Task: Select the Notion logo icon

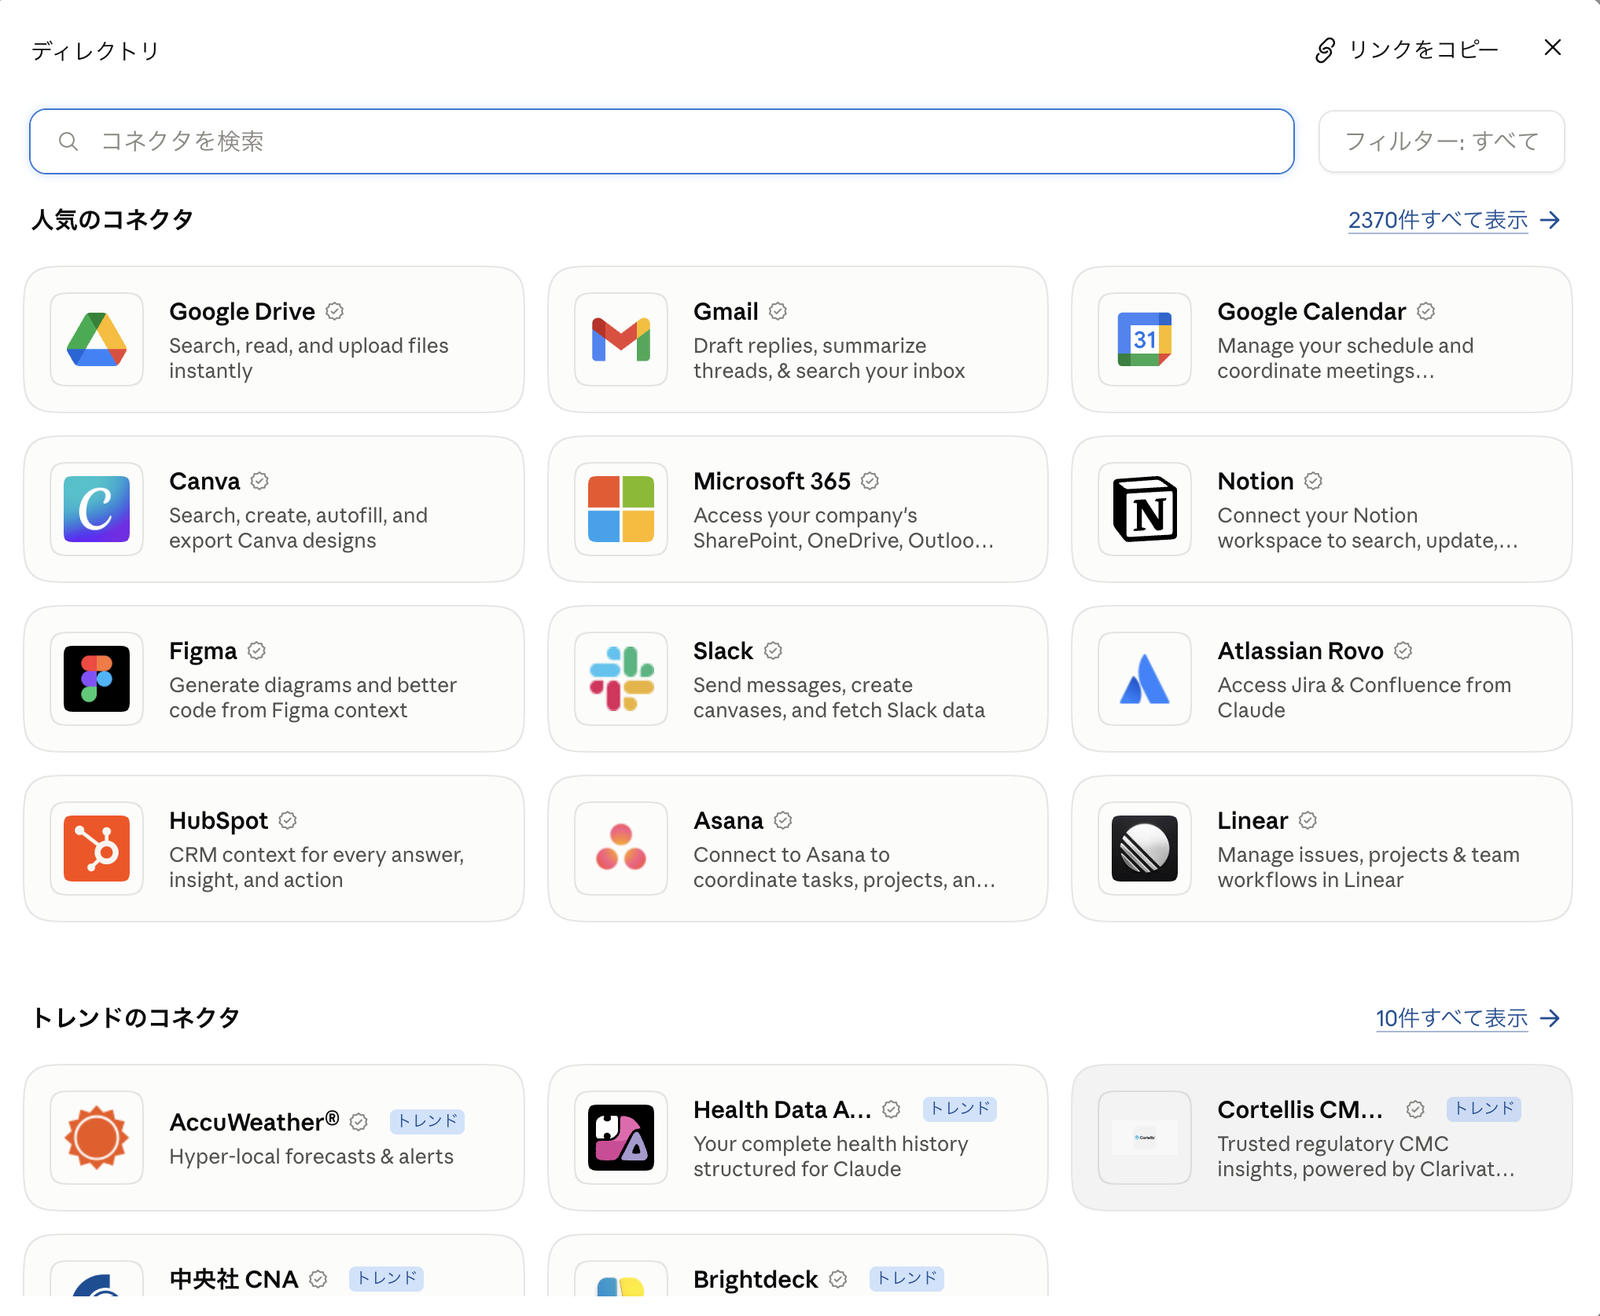Action: pos(1145,509)
